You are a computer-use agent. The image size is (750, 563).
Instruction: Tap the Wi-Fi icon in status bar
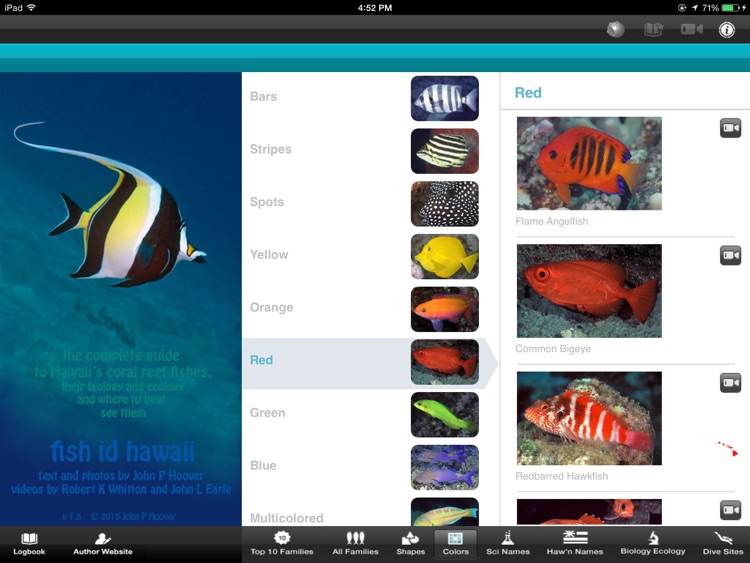coord(32,8)
